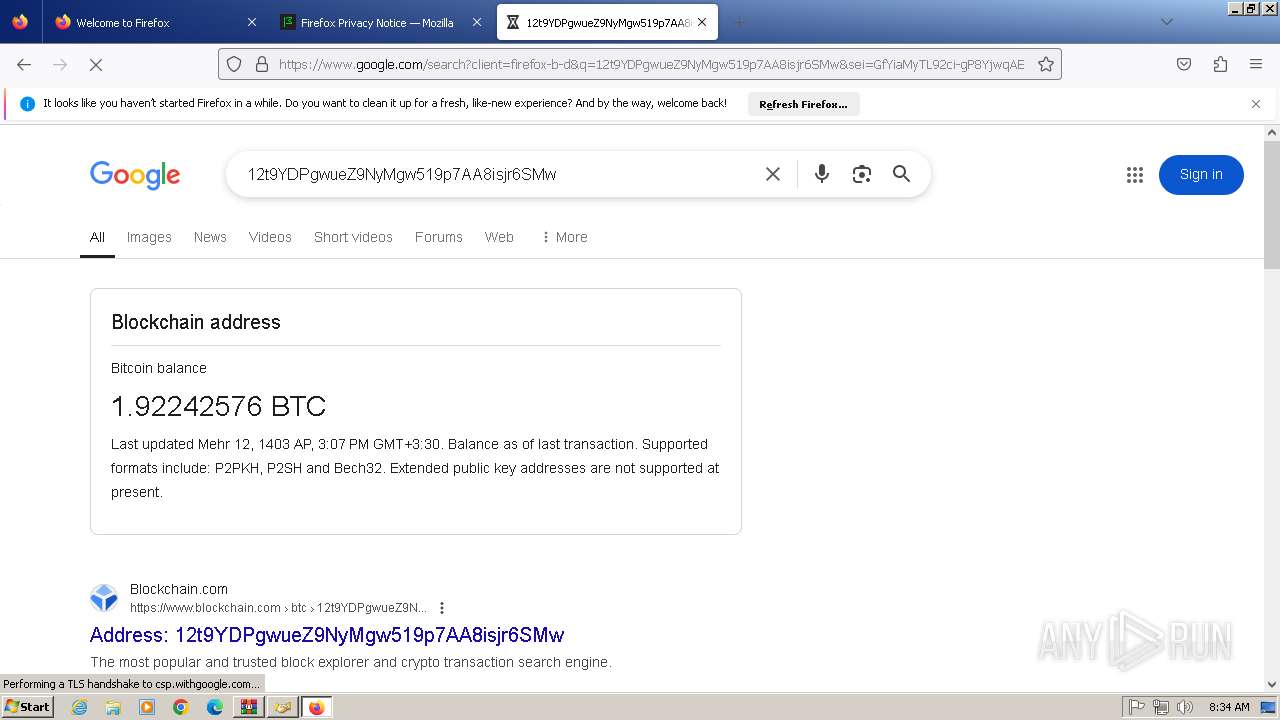Image resolution: width=1280 pixels, height=720 pixels.
Task: Close the Welcome to Firefox tab
Action: click(252, 22)
